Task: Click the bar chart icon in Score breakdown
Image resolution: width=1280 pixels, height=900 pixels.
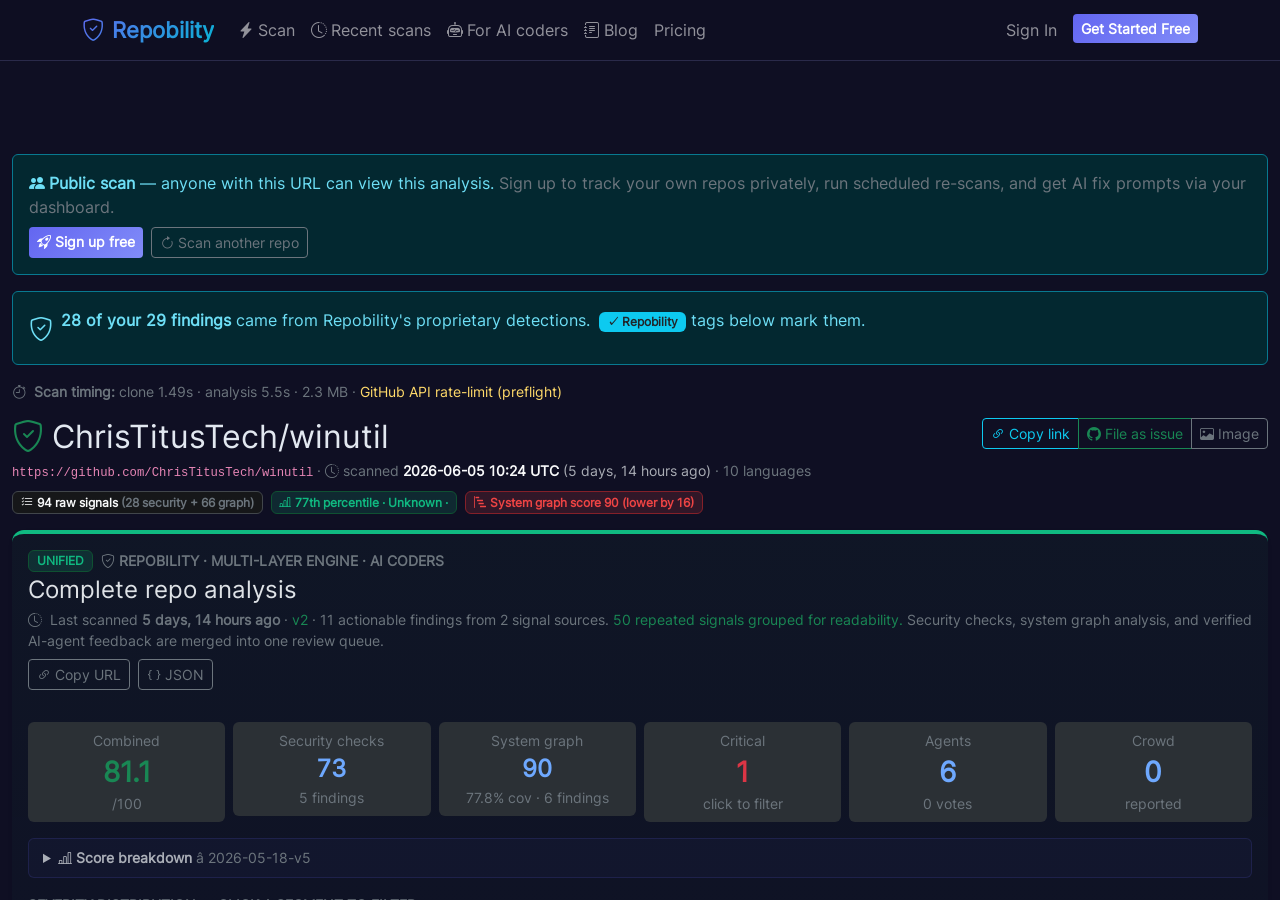Action: coord(65,858)
